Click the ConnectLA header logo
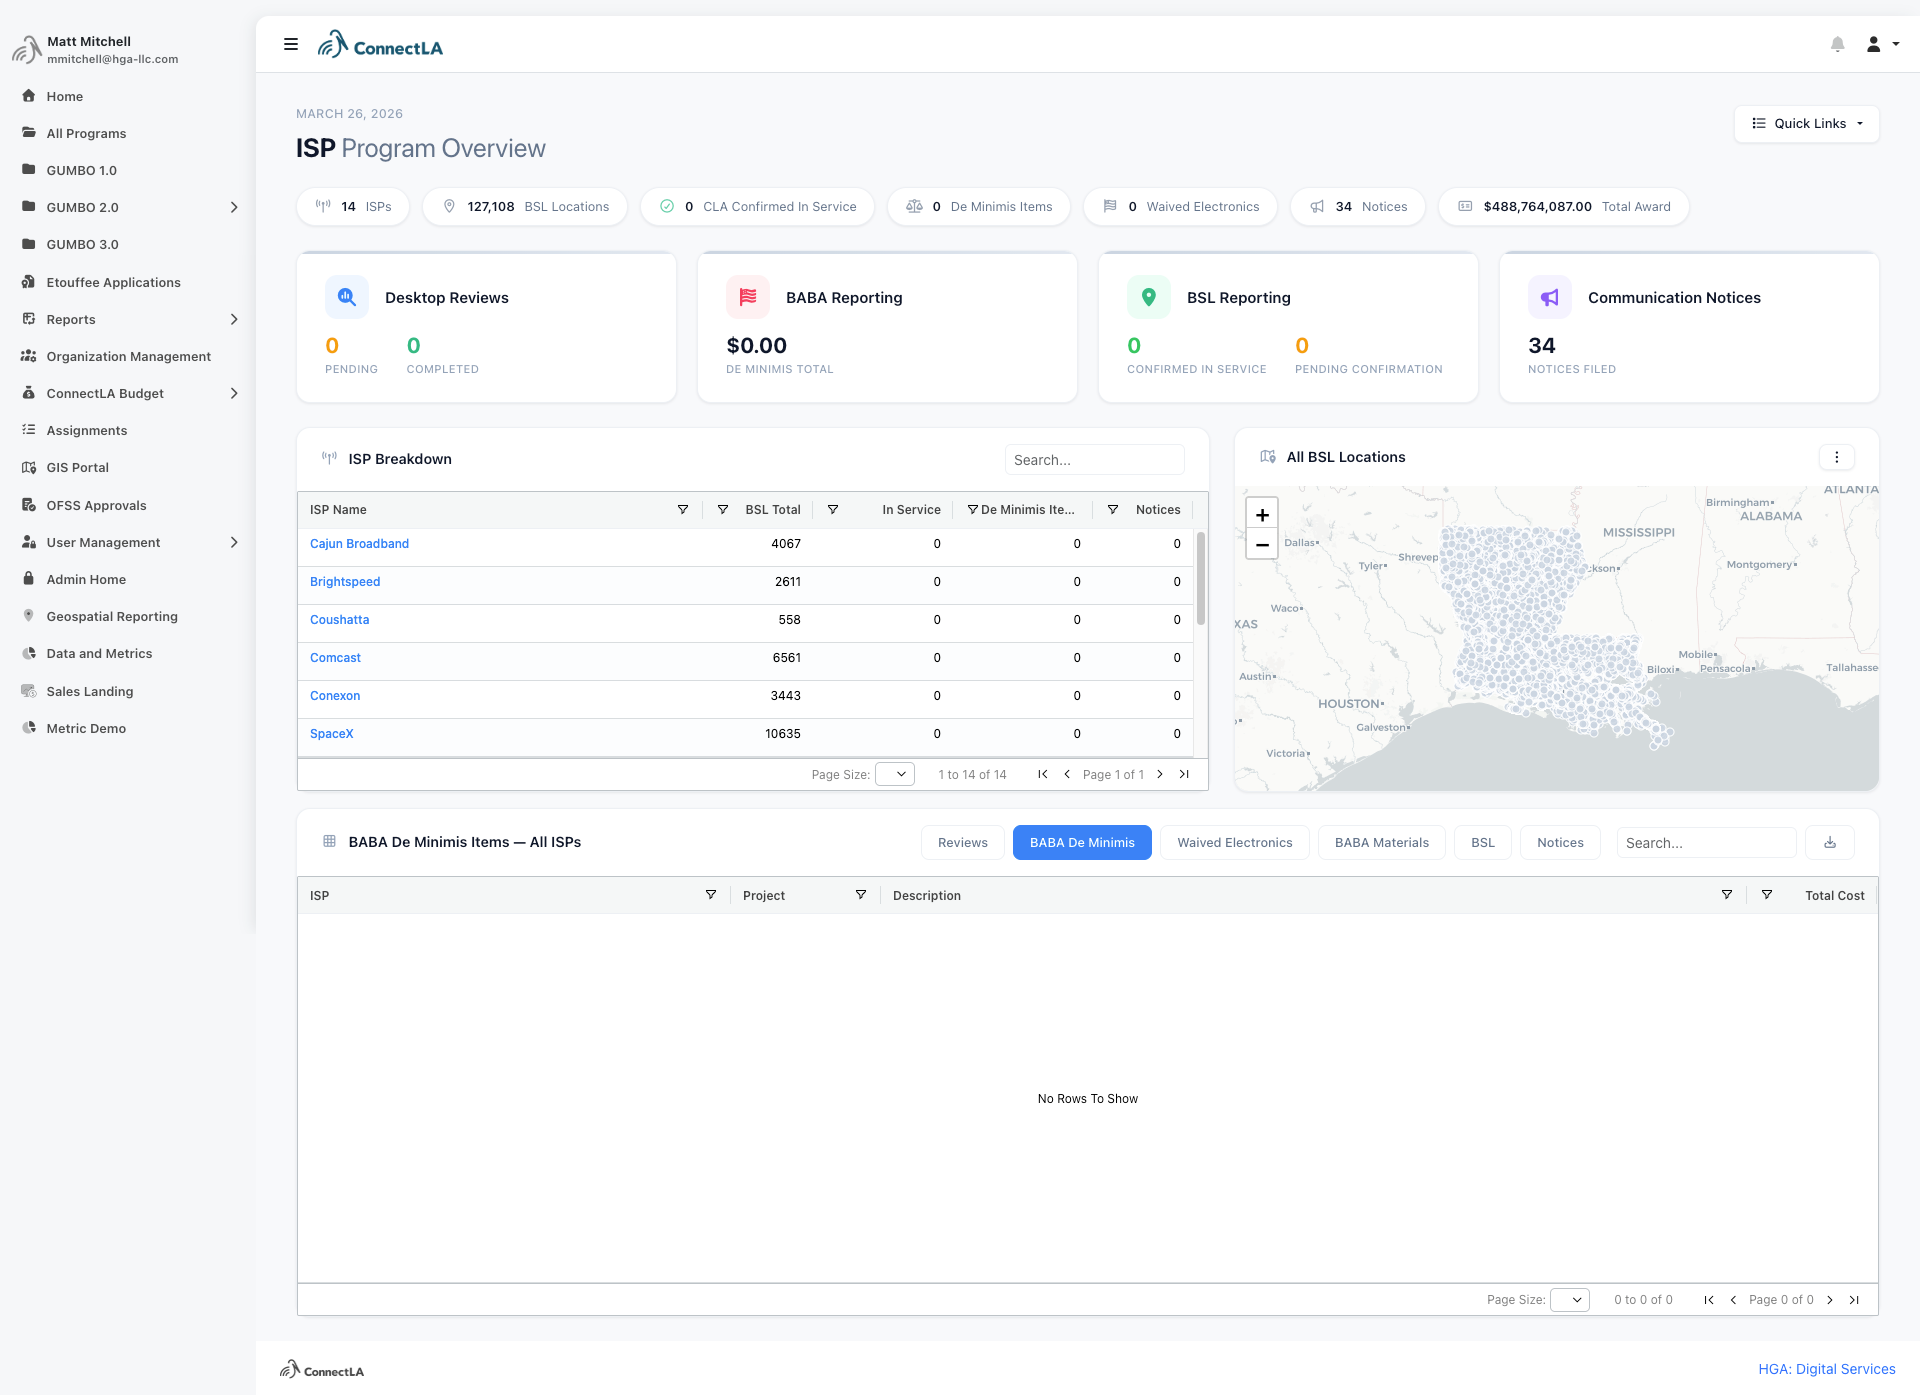The height and width of the screenshot is (1395, 1920). click(380, 45)
